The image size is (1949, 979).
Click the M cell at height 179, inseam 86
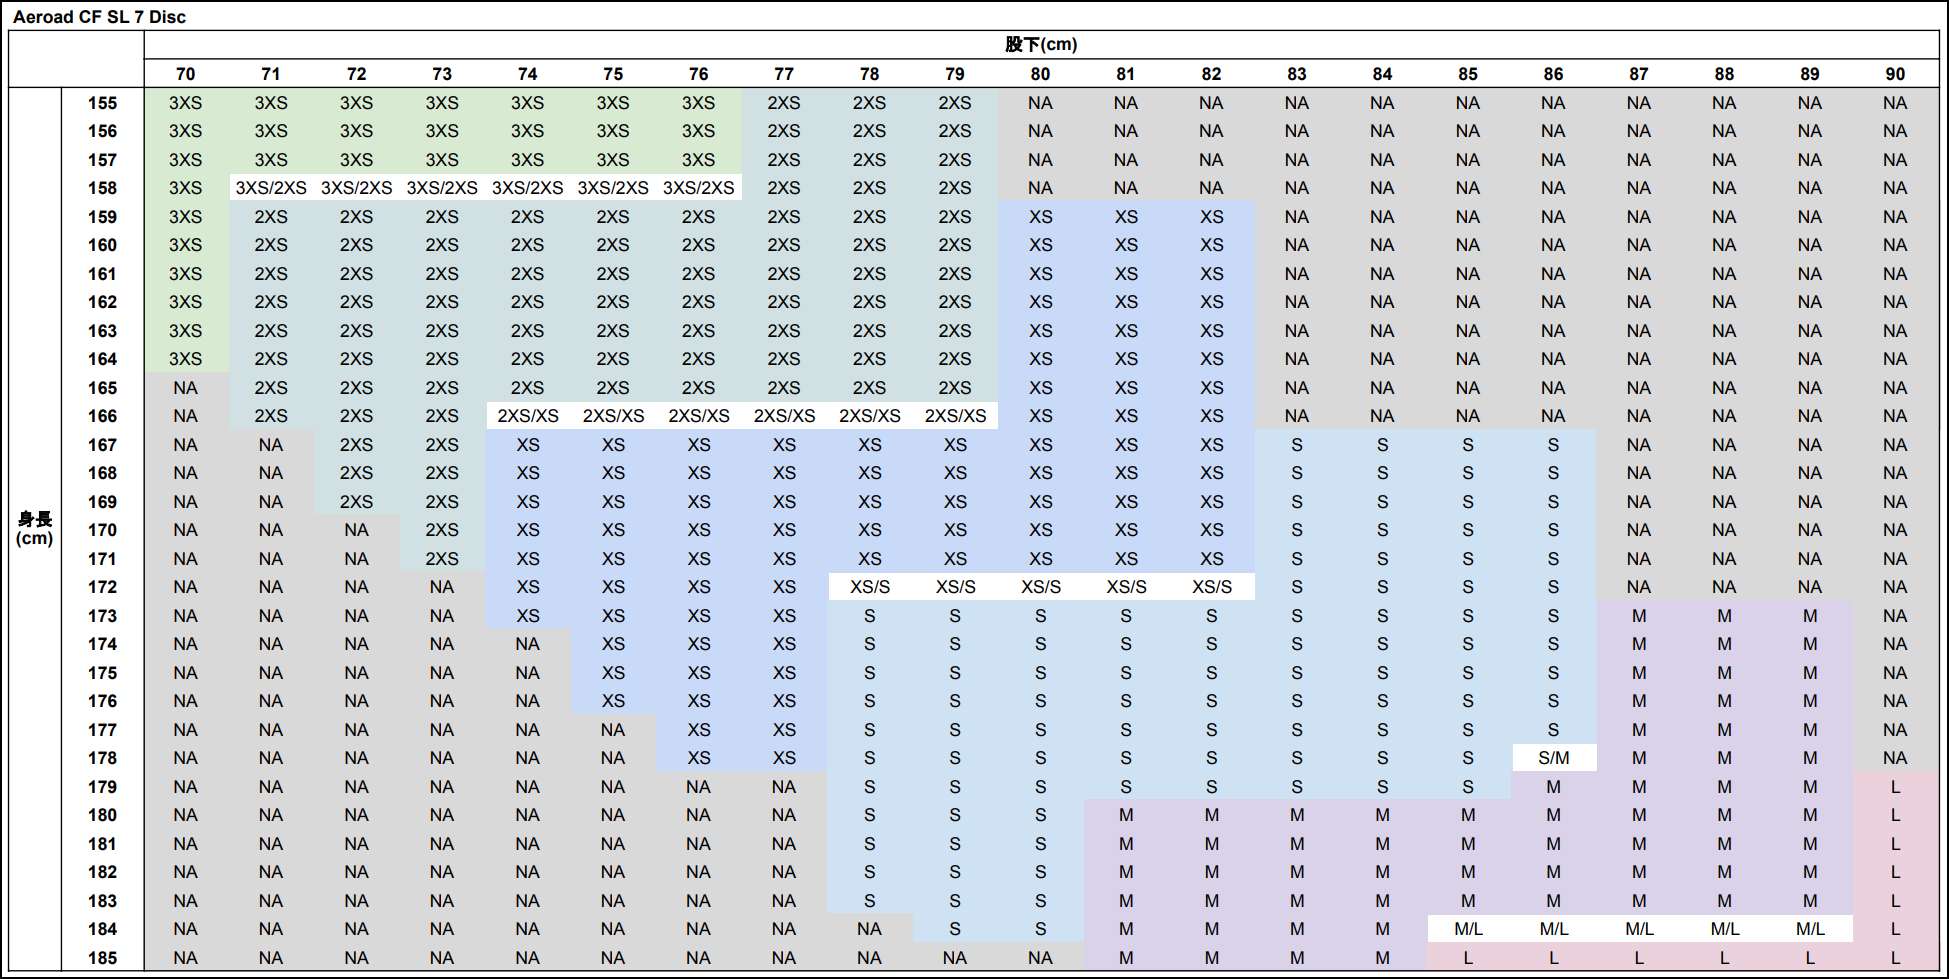pos(1553,787)
